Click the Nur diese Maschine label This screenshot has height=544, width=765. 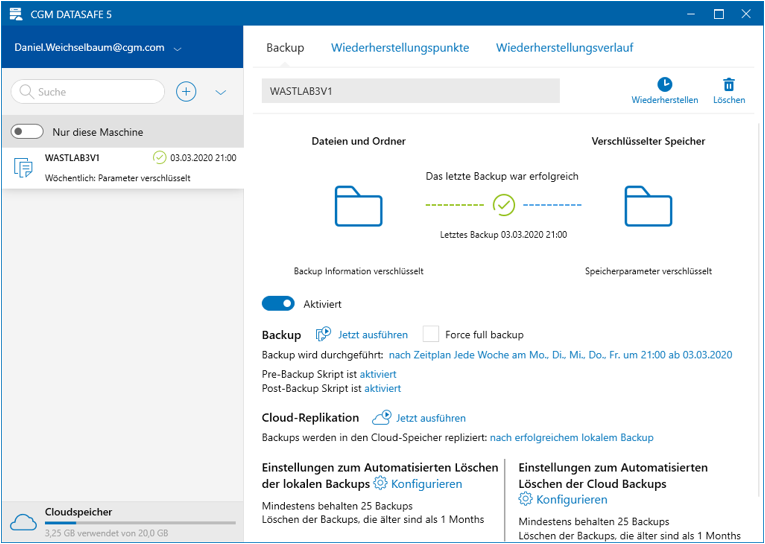[x=98, y=132]
